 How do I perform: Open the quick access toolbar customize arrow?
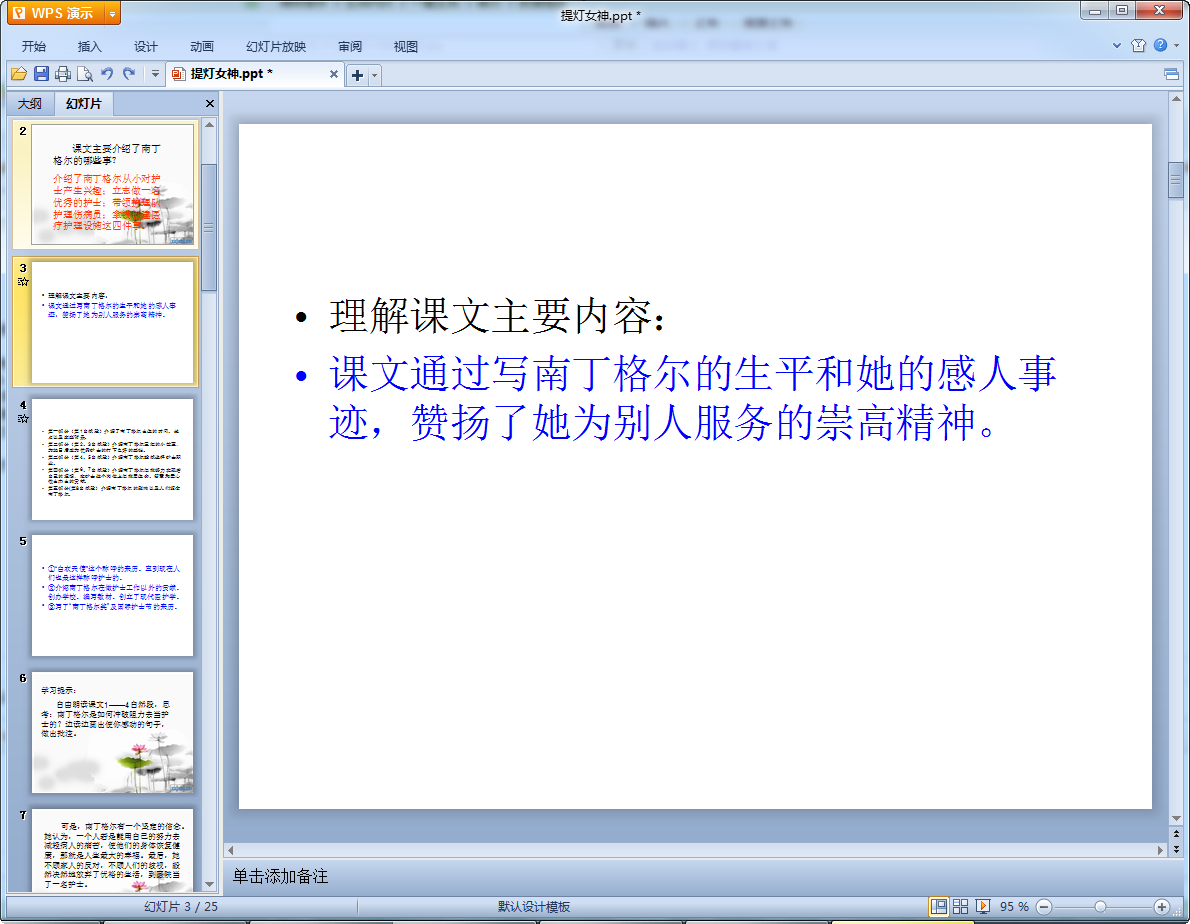tap(155, 74)
